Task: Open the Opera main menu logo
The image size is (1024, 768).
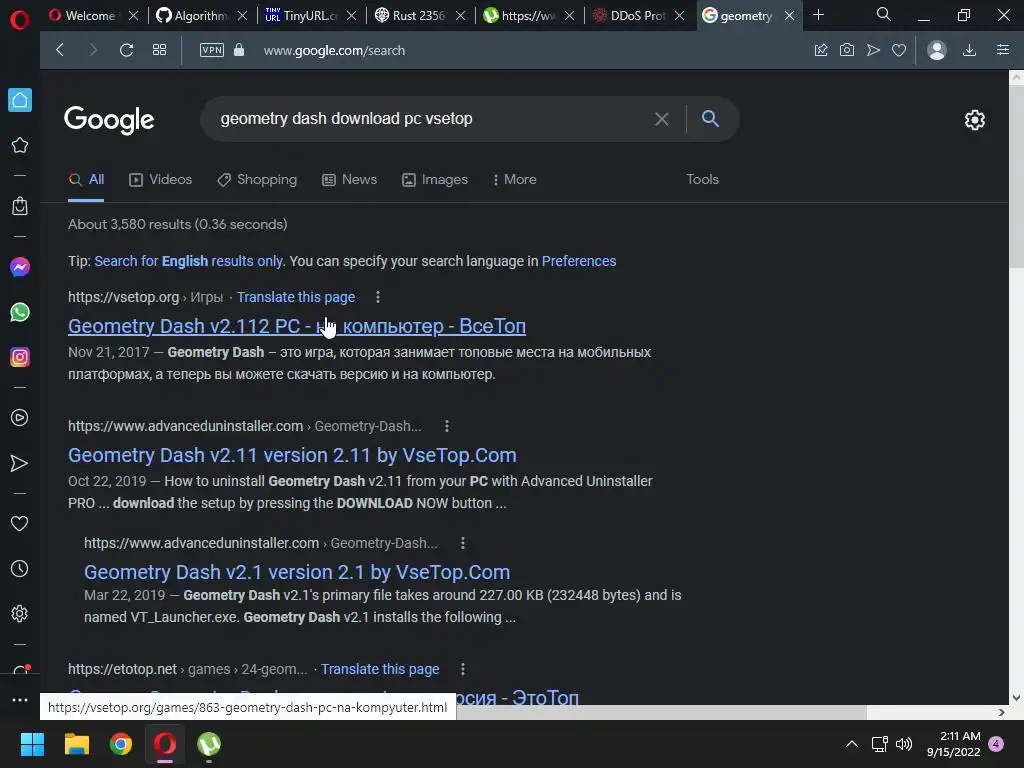Action: point(20,20)
